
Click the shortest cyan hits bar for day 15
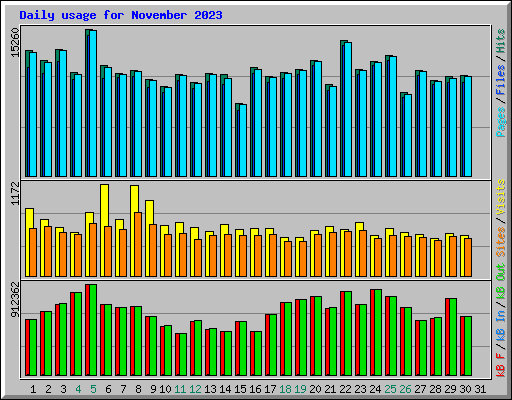[x=243, y=140]
